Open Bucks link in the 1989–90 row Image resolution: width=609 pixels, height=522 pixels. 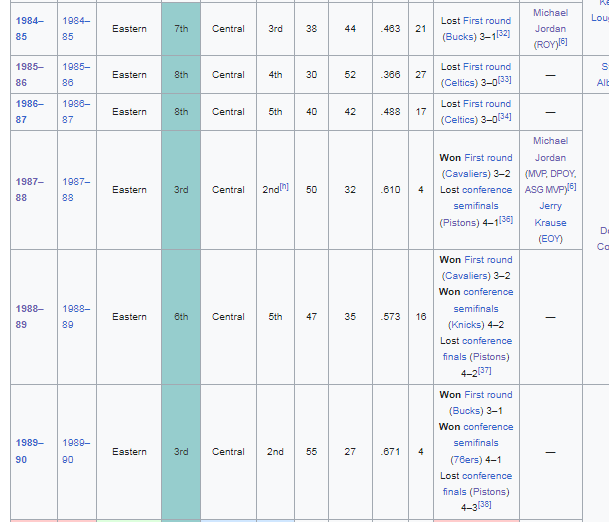click(466, 411)
